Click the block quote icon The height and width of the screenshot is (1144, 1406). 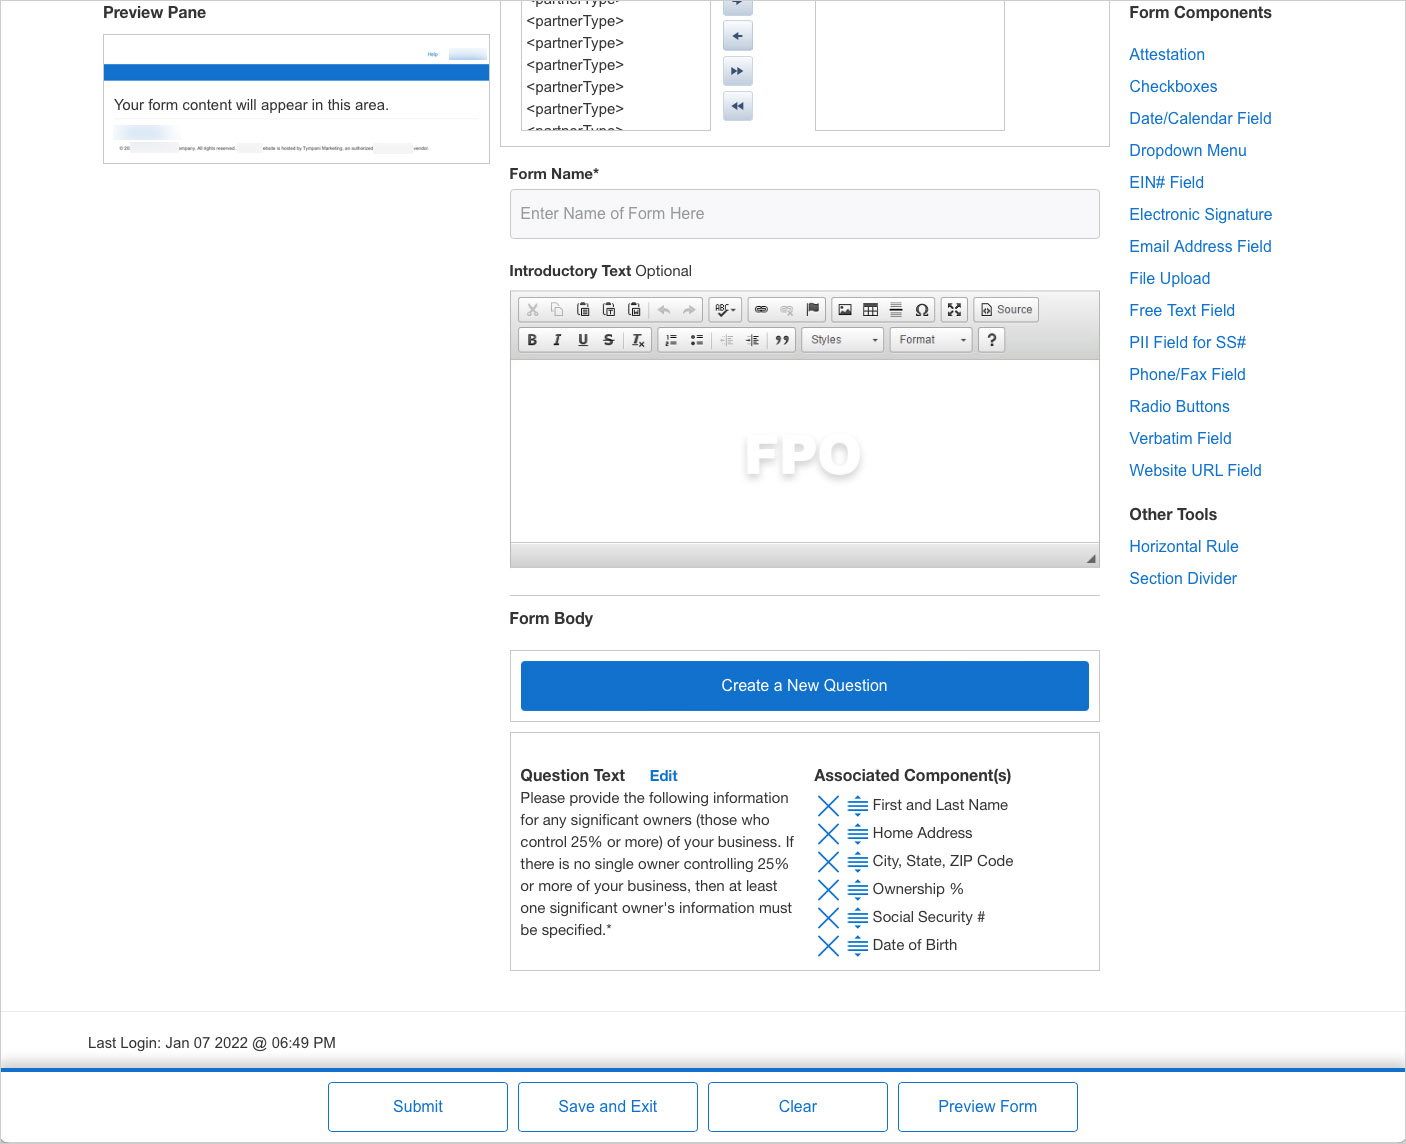point(782,340)
